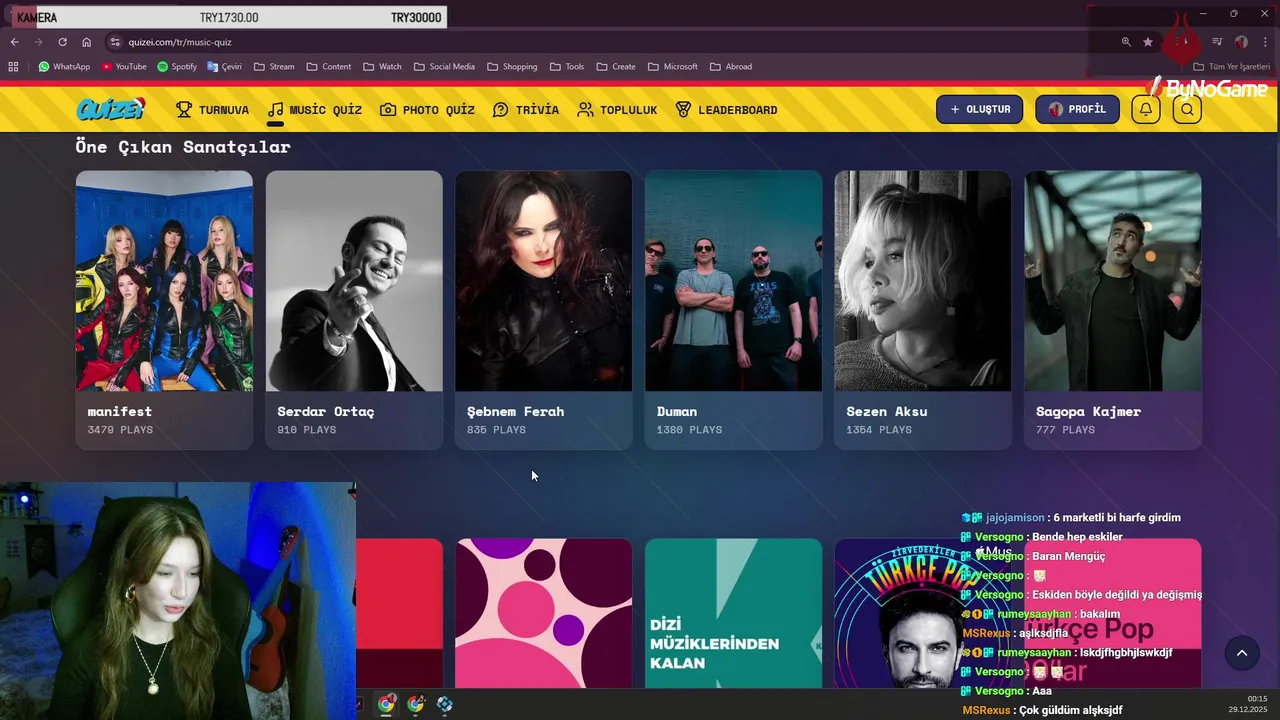Open the Profil button

coord(1077,109)
